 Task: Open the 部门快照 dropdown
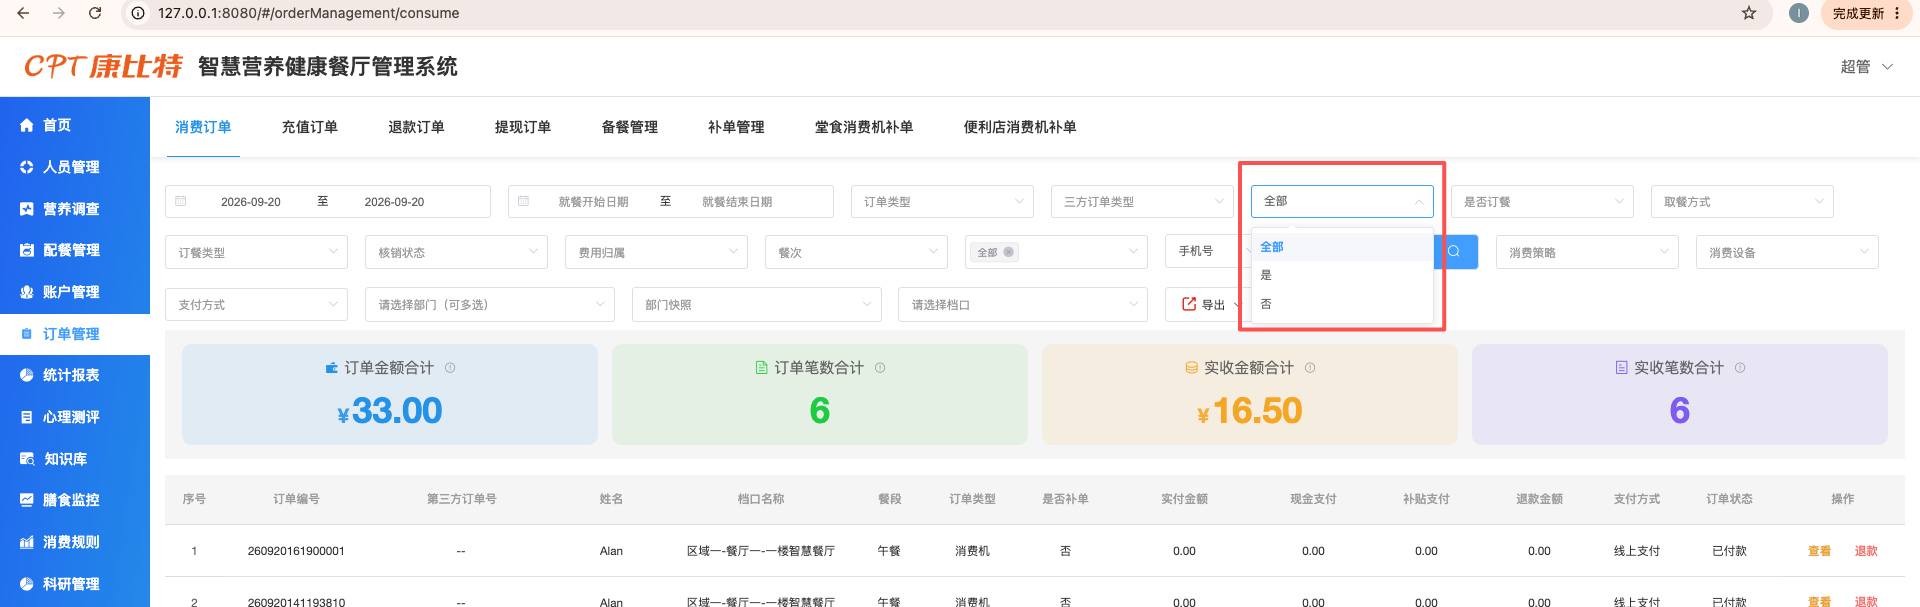[x=757, y=304]
